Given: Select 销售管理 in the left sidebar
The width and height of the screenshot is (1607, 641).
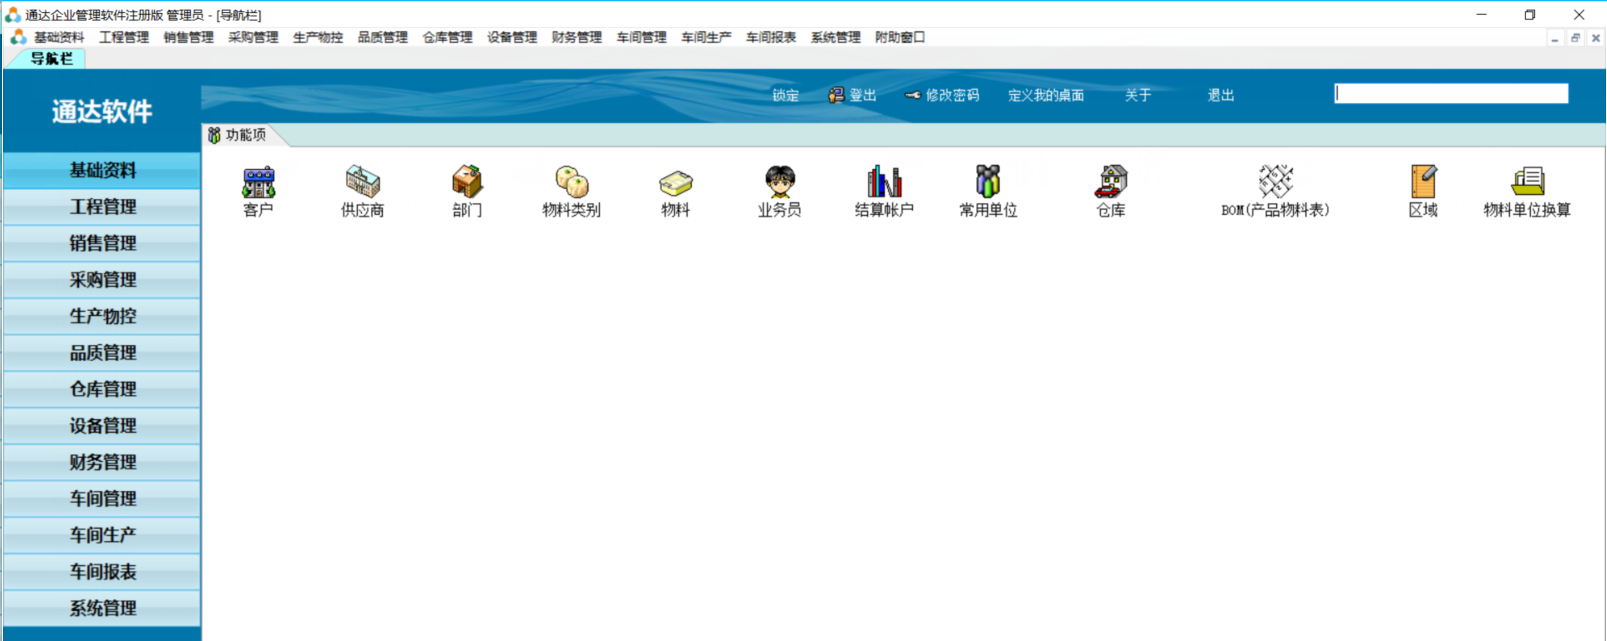Looking at the screenshot, I should pos(102,243).
